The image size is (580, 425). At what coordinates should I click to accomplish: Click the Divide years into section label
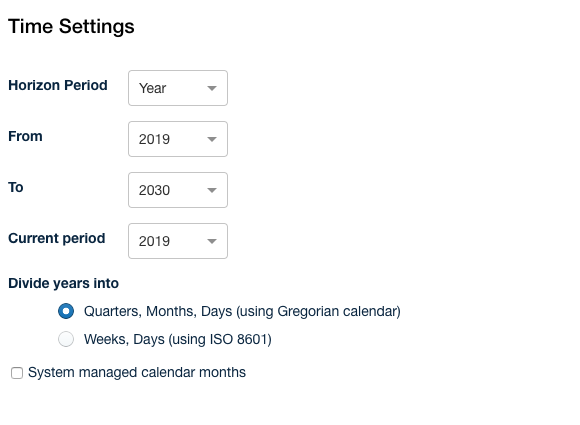(64, 284)
